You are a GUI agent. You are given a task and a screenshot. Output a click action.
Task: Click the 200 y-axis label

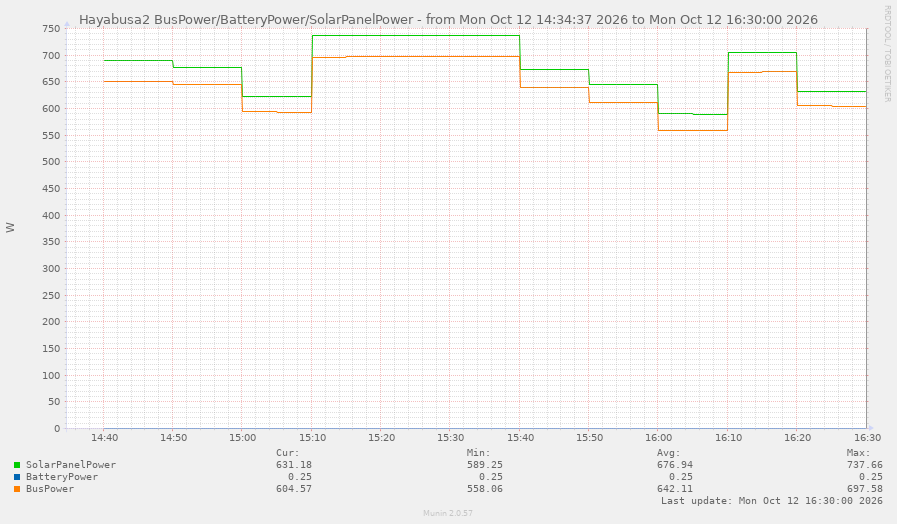tap(51, 322)
